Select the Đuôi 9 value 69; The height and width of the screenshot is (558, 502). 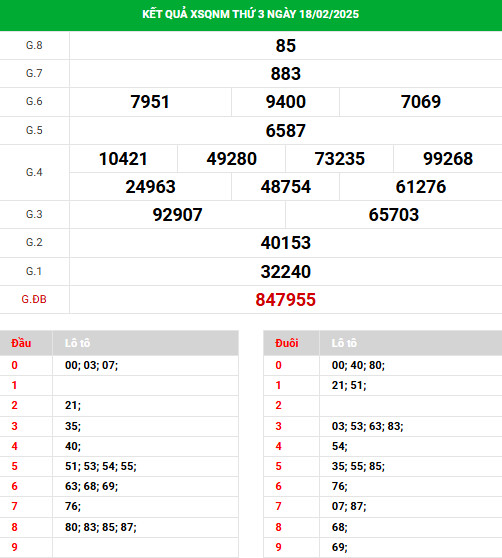click(x=340, y=547)
